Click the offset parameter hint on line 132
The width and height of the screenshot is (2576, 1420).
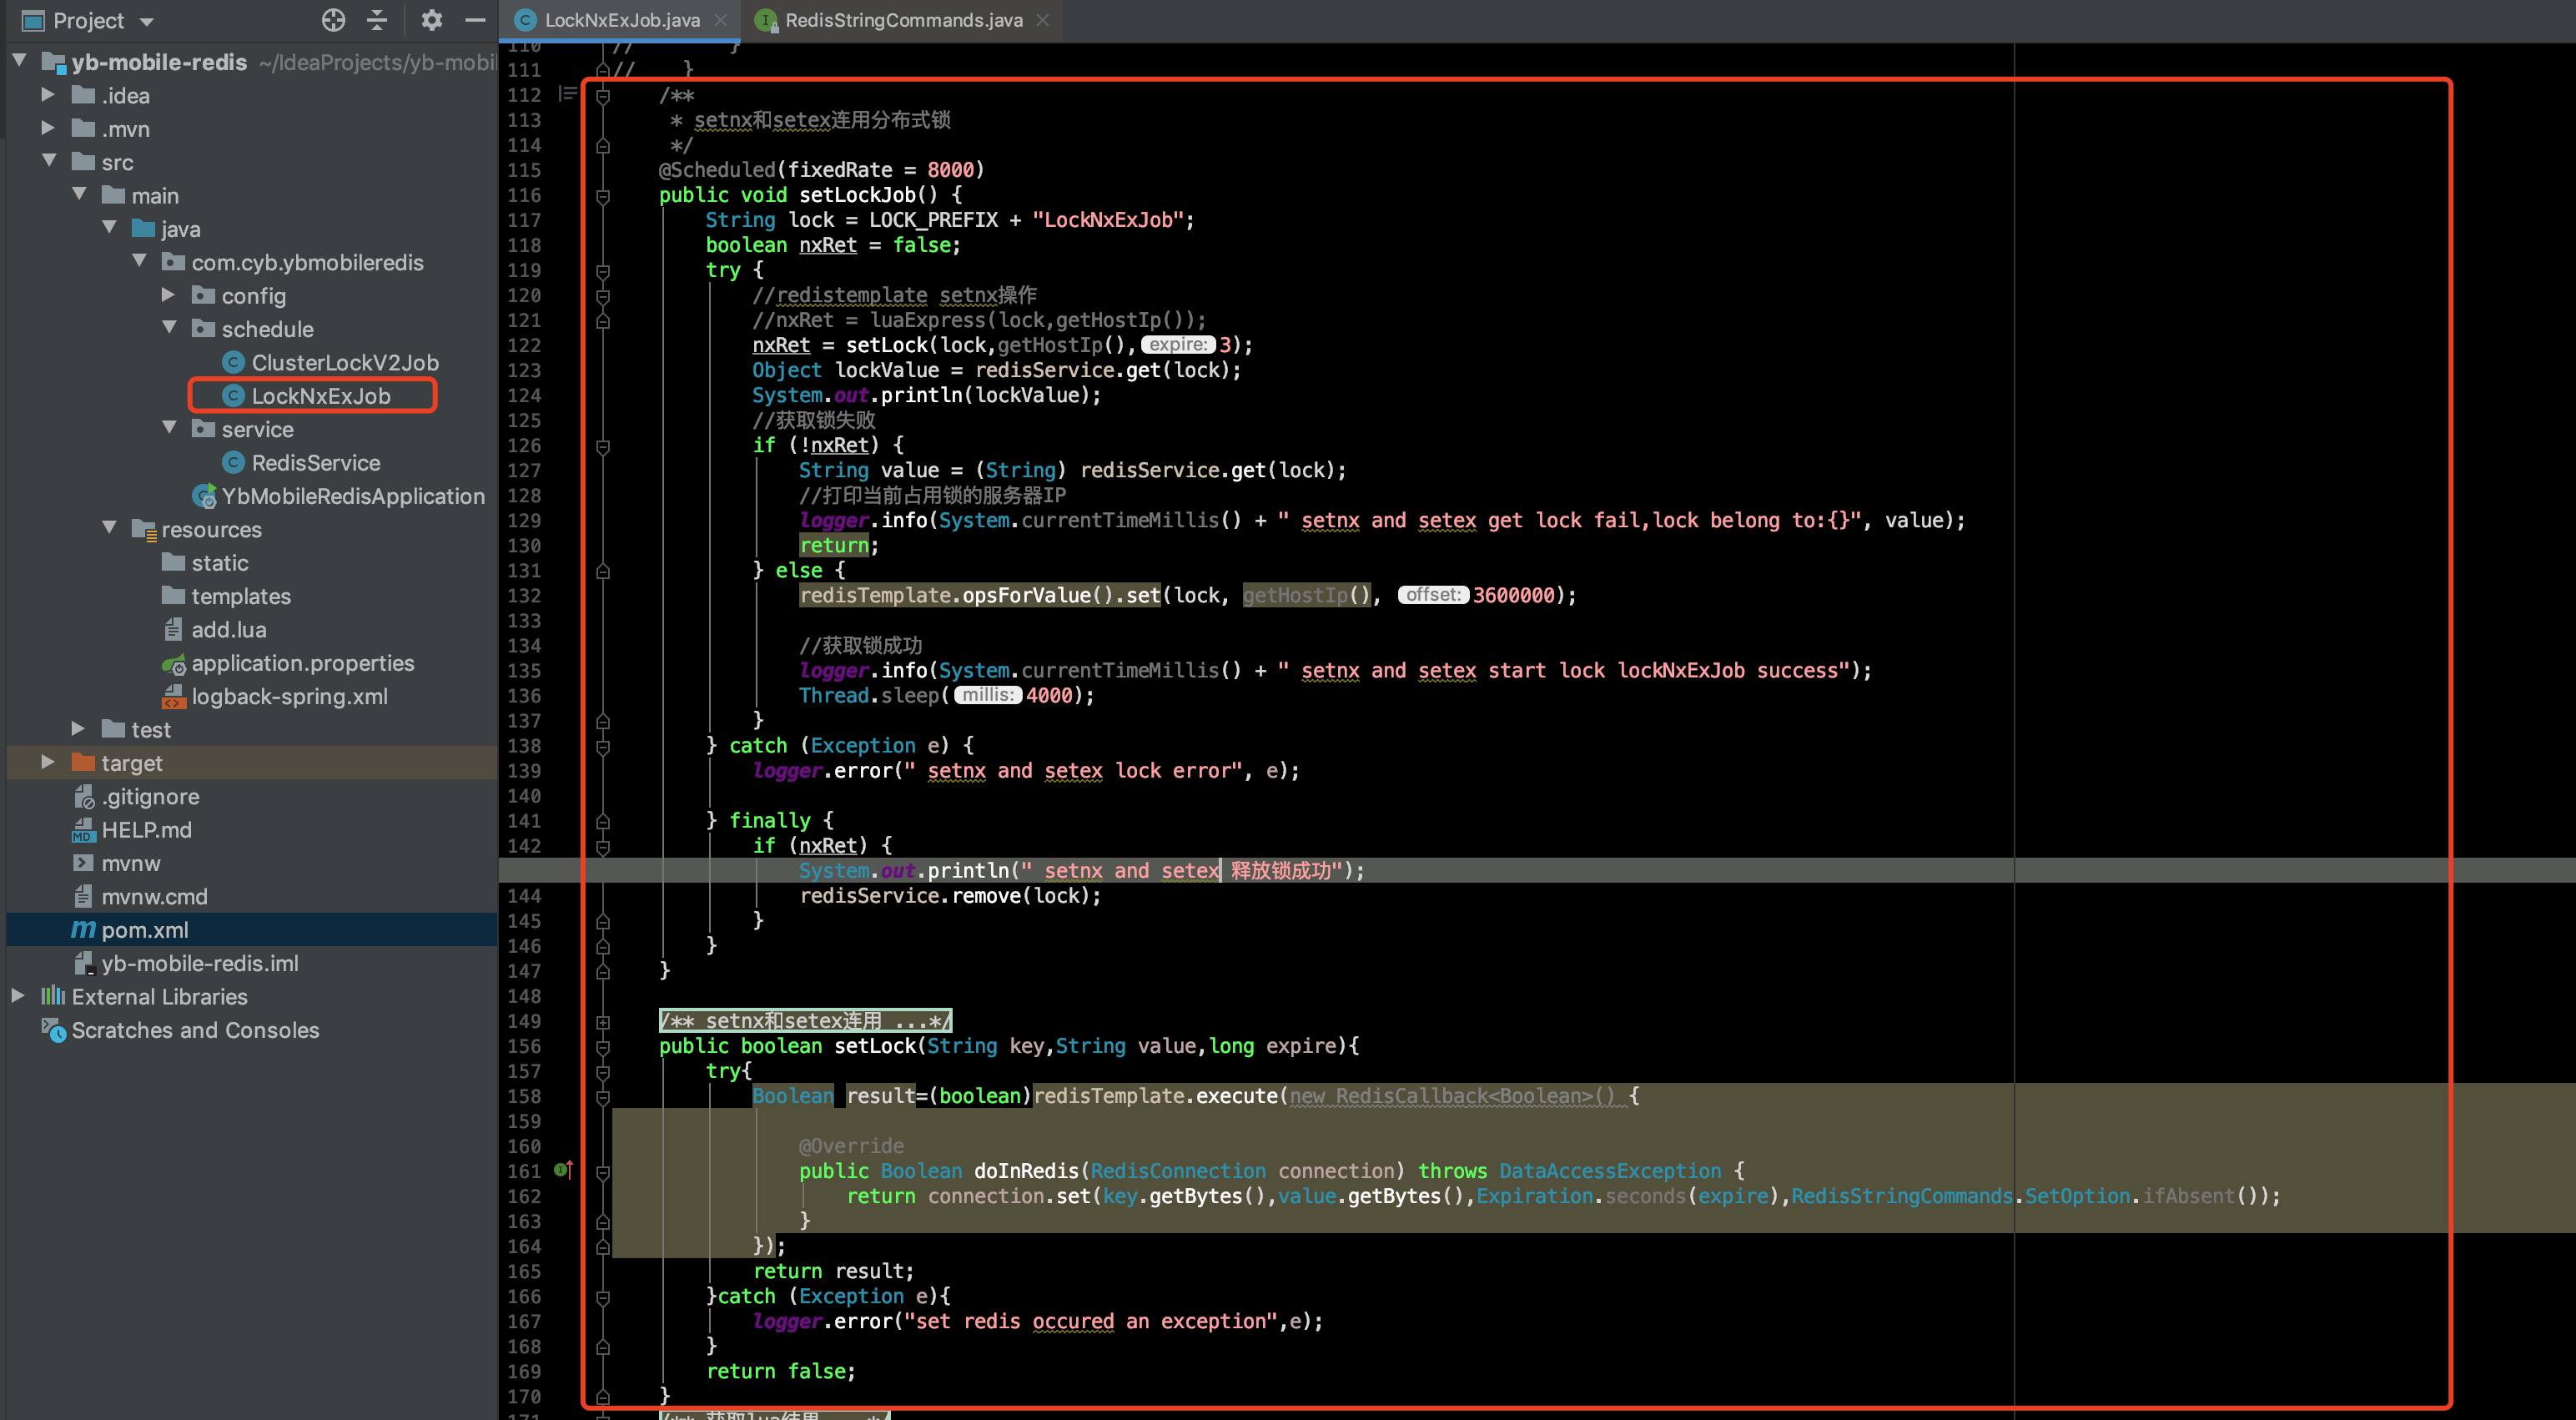(1432, 595)
